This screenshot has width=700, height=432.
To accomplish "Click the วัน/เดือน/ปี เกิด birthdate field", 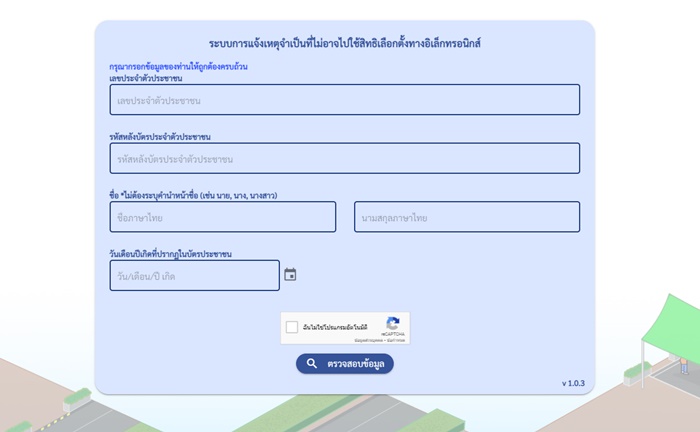I will coord(195,275).
